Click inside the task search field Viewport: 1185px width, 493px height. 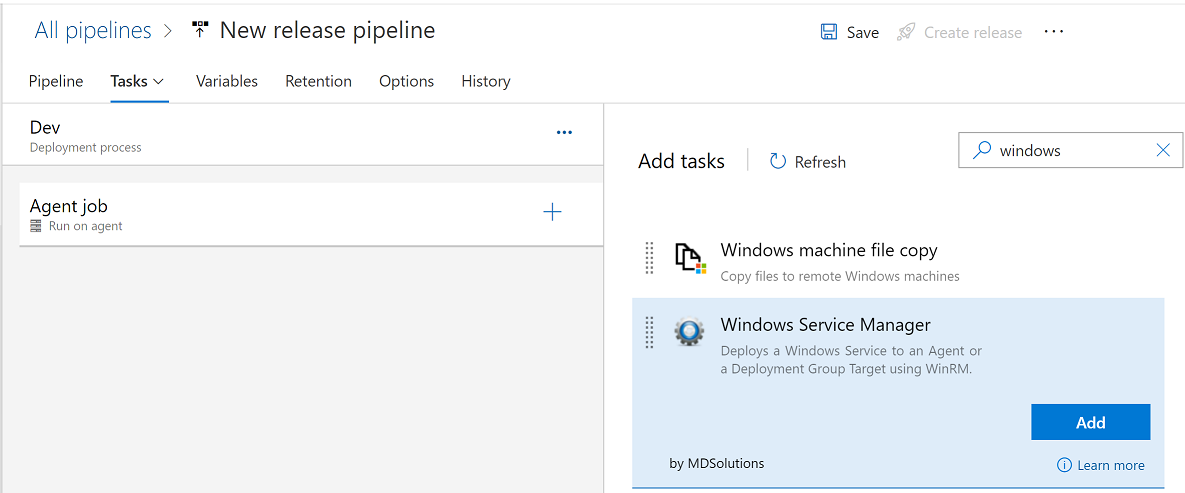1070,150
